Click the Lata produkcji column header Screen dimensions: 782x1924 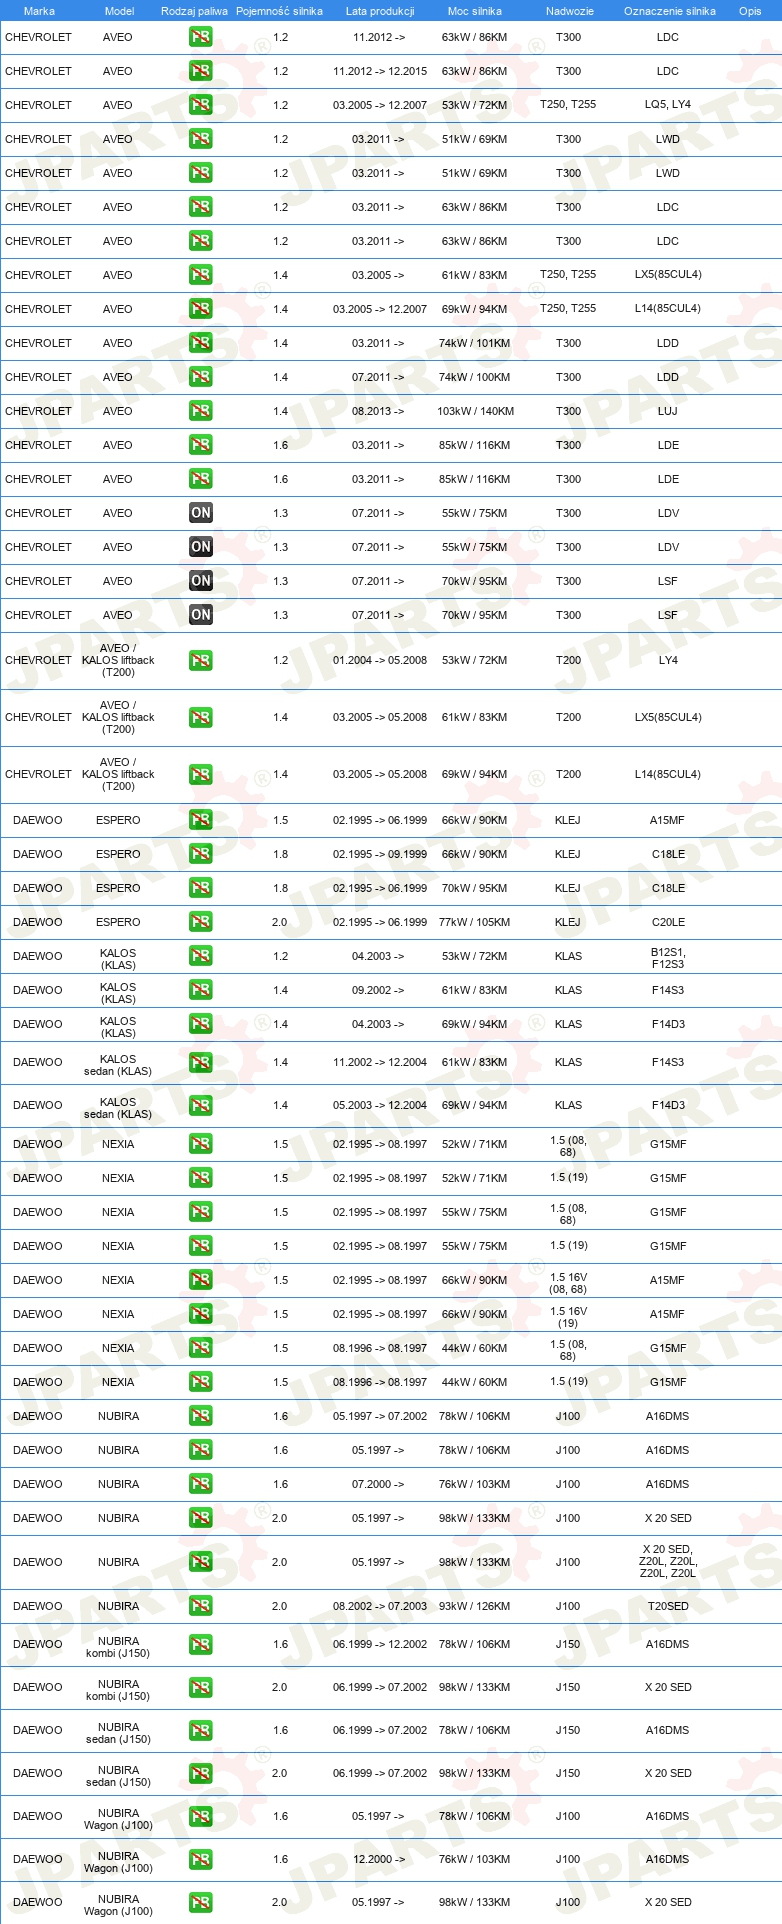click(x=380, y=11)
